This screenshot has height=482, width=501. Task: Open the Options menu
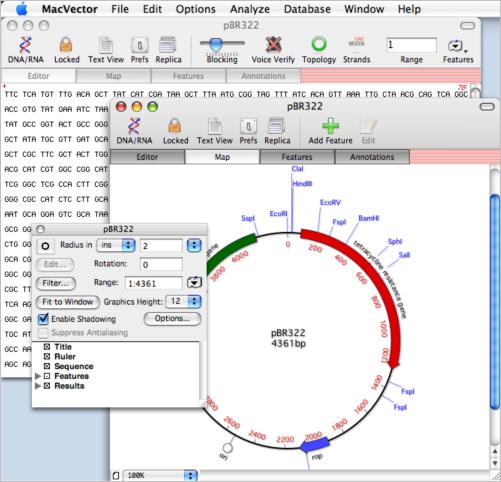196,9
